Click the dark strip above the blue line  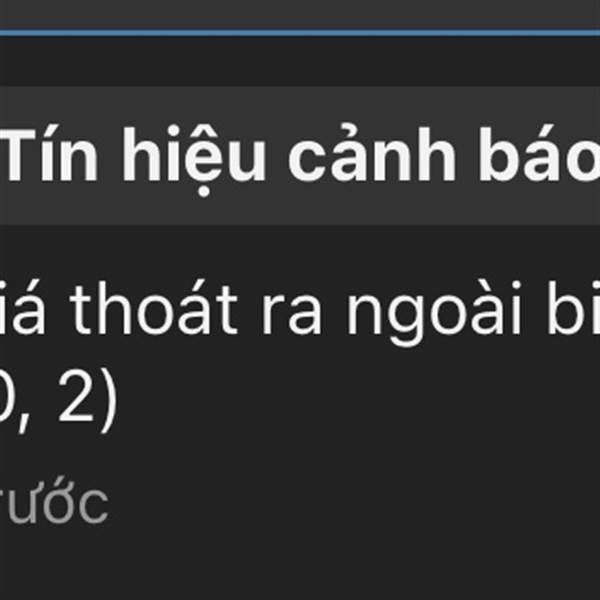point(300,15)
